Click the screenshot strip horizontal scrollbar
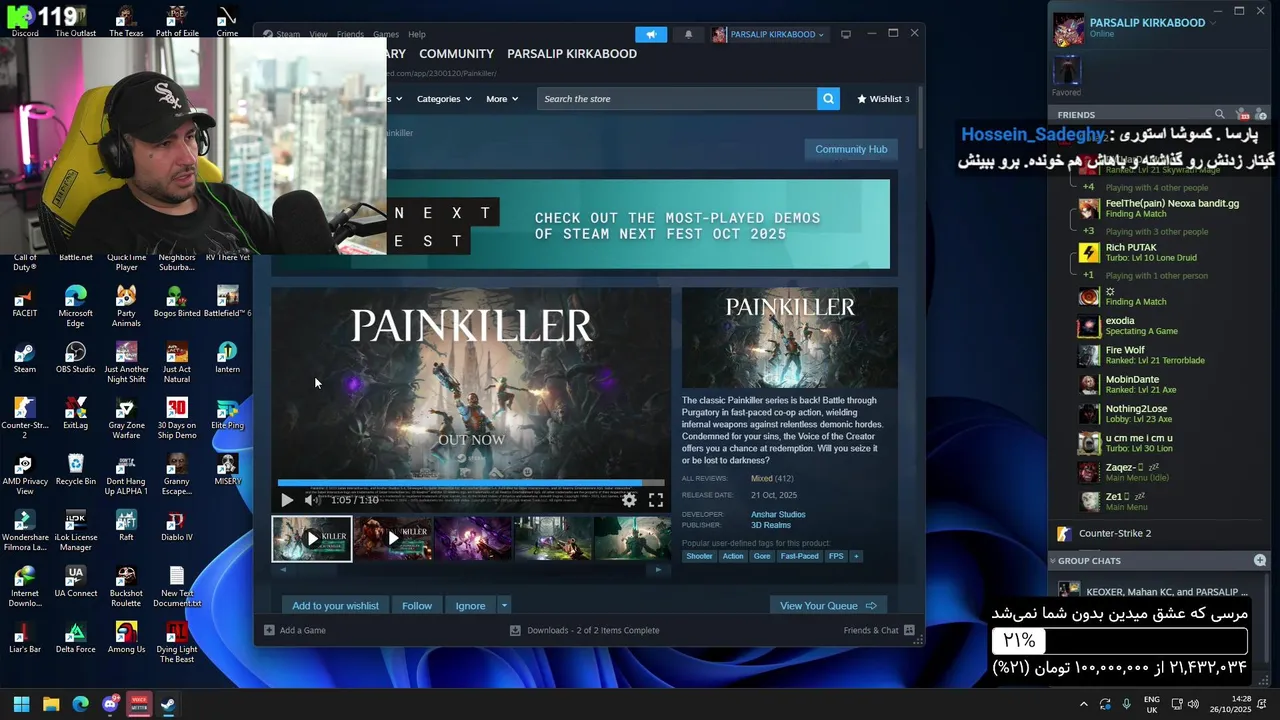The height and width of the screenshot is (720, 1280). [x=471, y=569]
